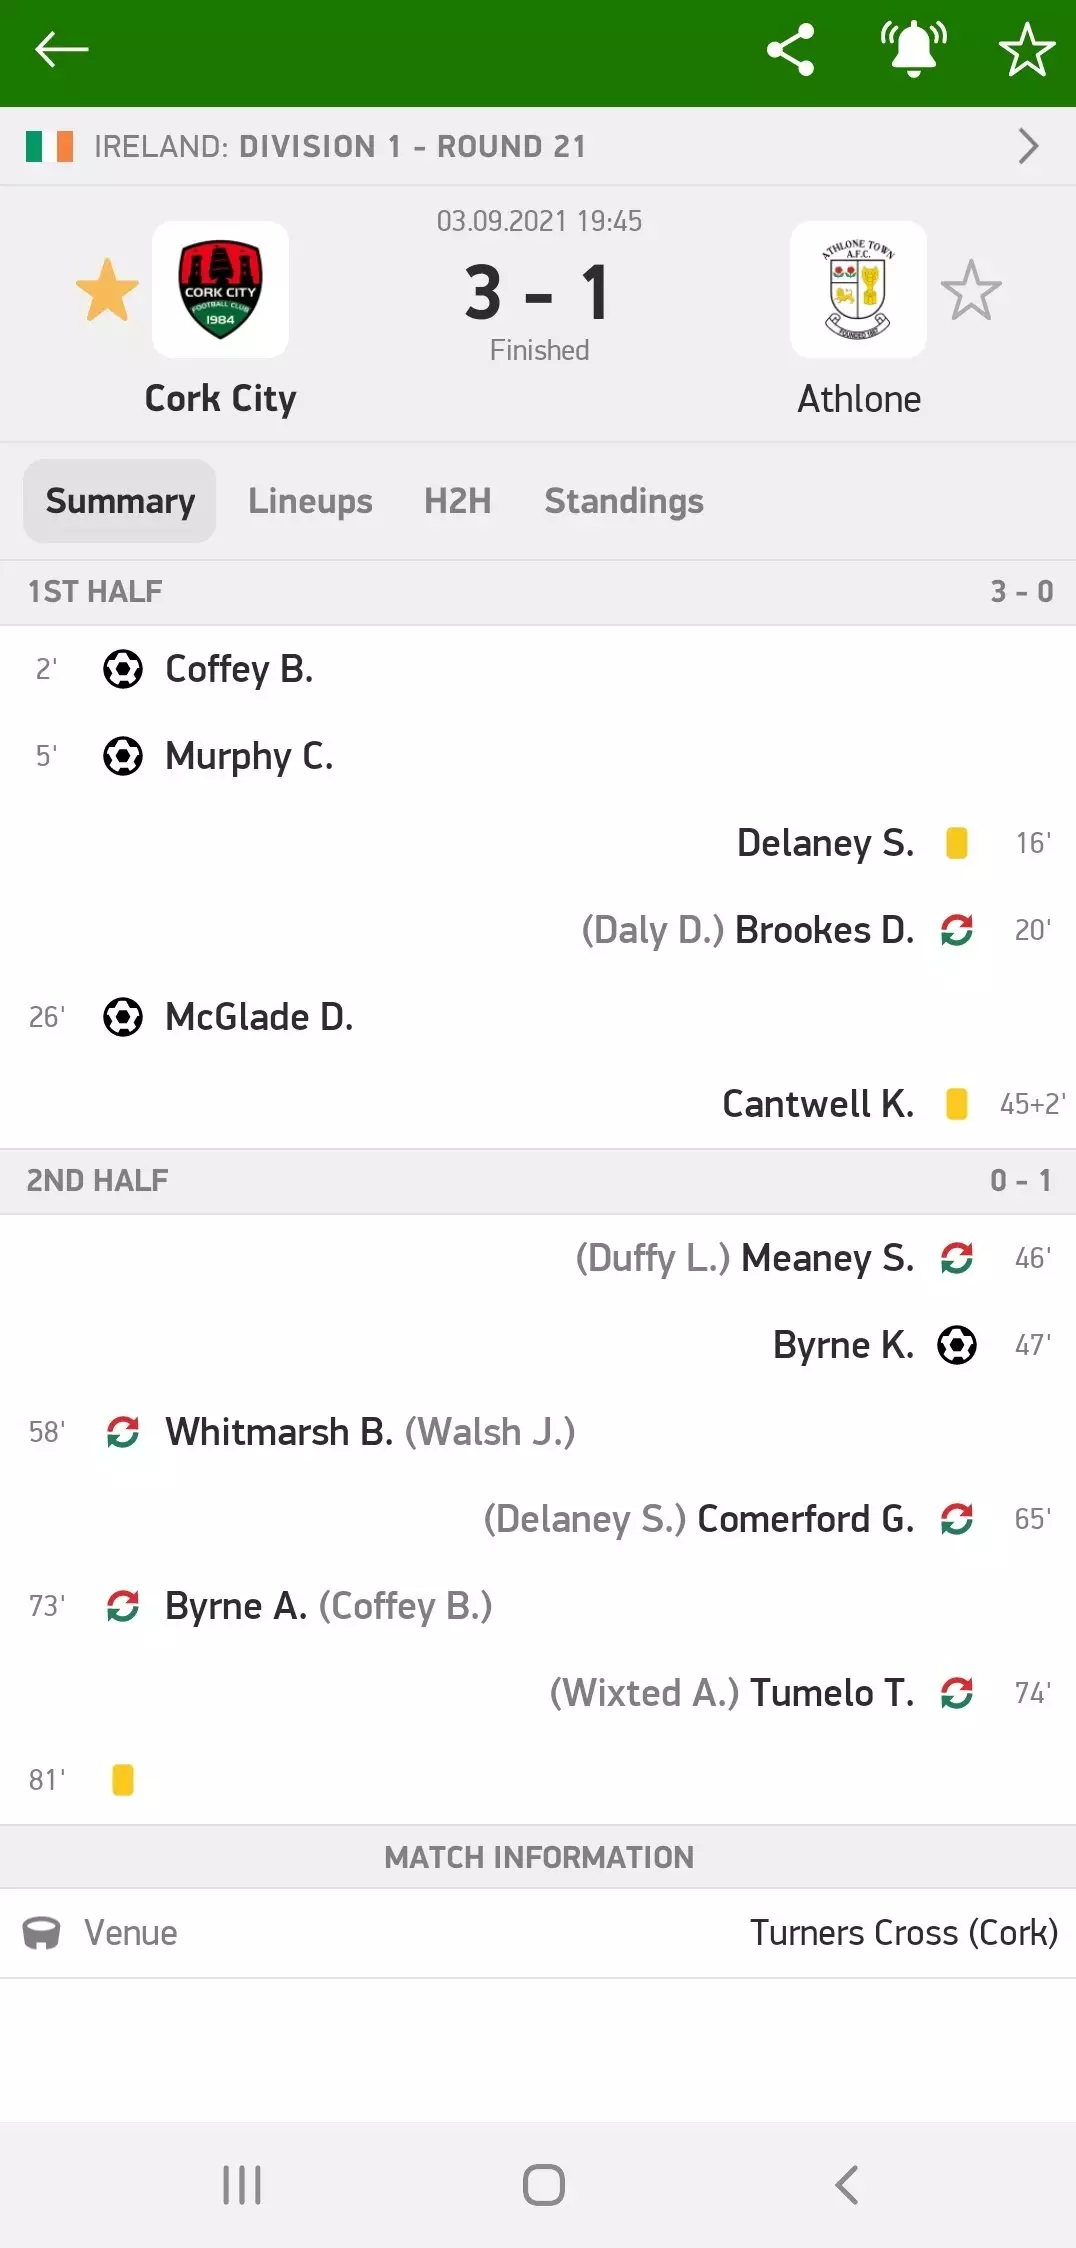1076x2248 pixels.
Task: Unfavorite Cork City with gold star
Action: (107, 291)
